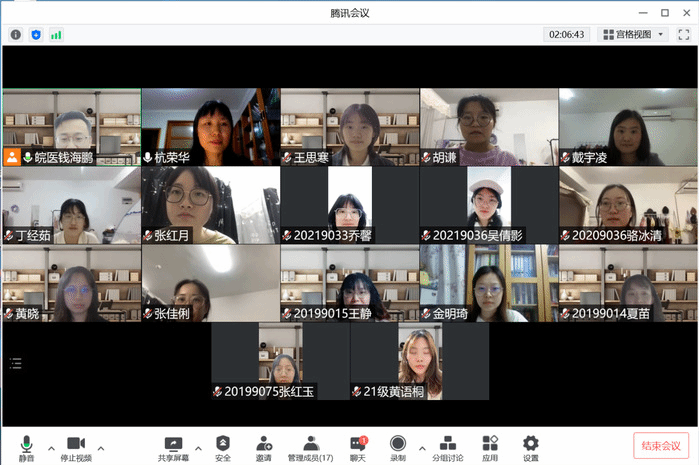Start screen sharing (共享屏幕)

tap(173, 446)
